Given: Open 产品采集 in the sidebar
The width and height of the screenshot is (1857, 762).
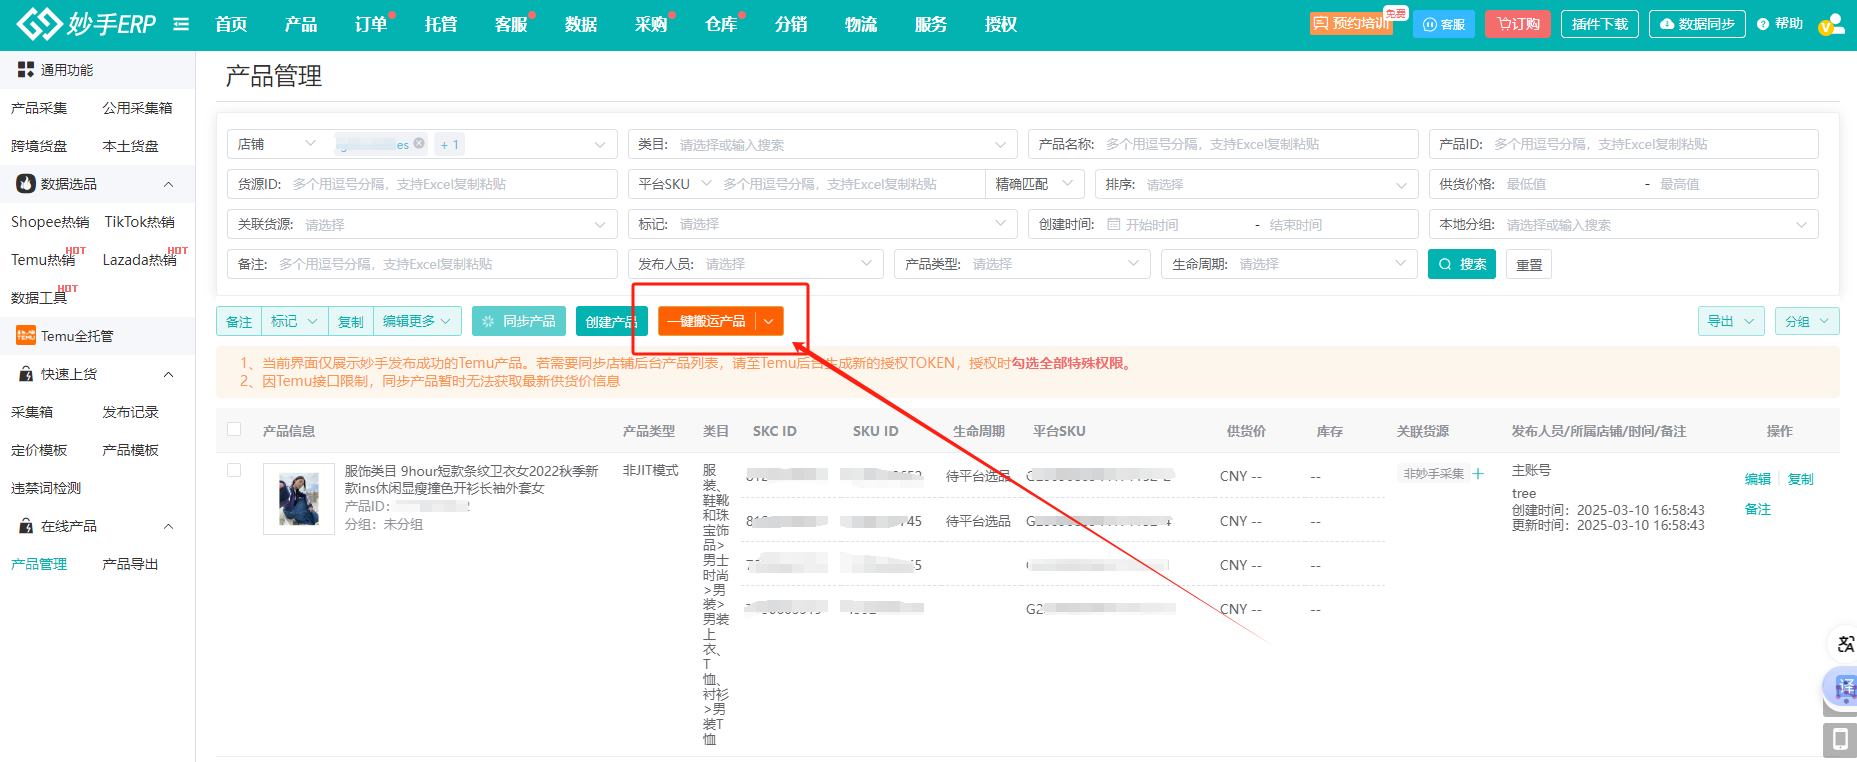Looking at the screenshot, I should click(39, 108).
